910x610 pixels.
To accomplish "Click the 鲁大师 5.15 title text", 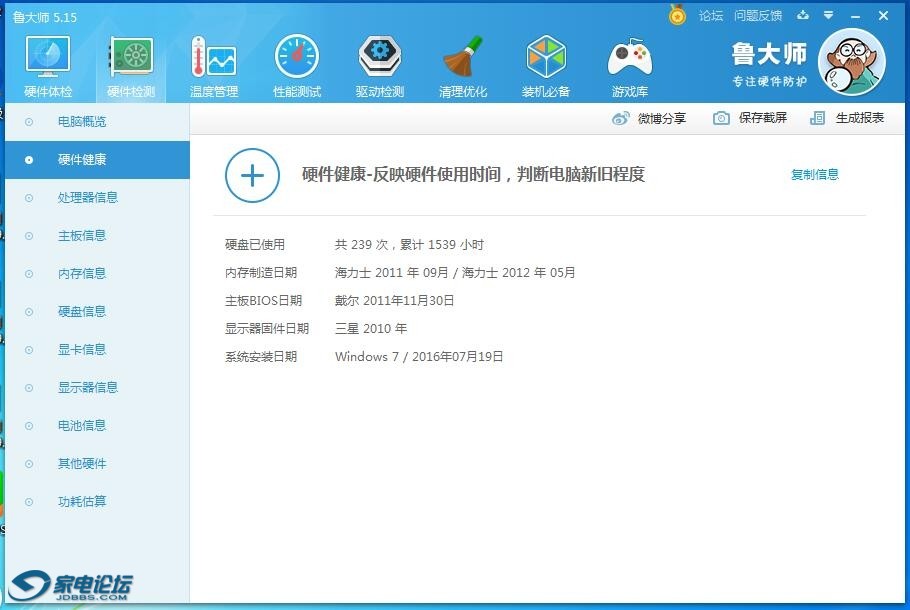I will pyautogui.click(x=45, y=17).
